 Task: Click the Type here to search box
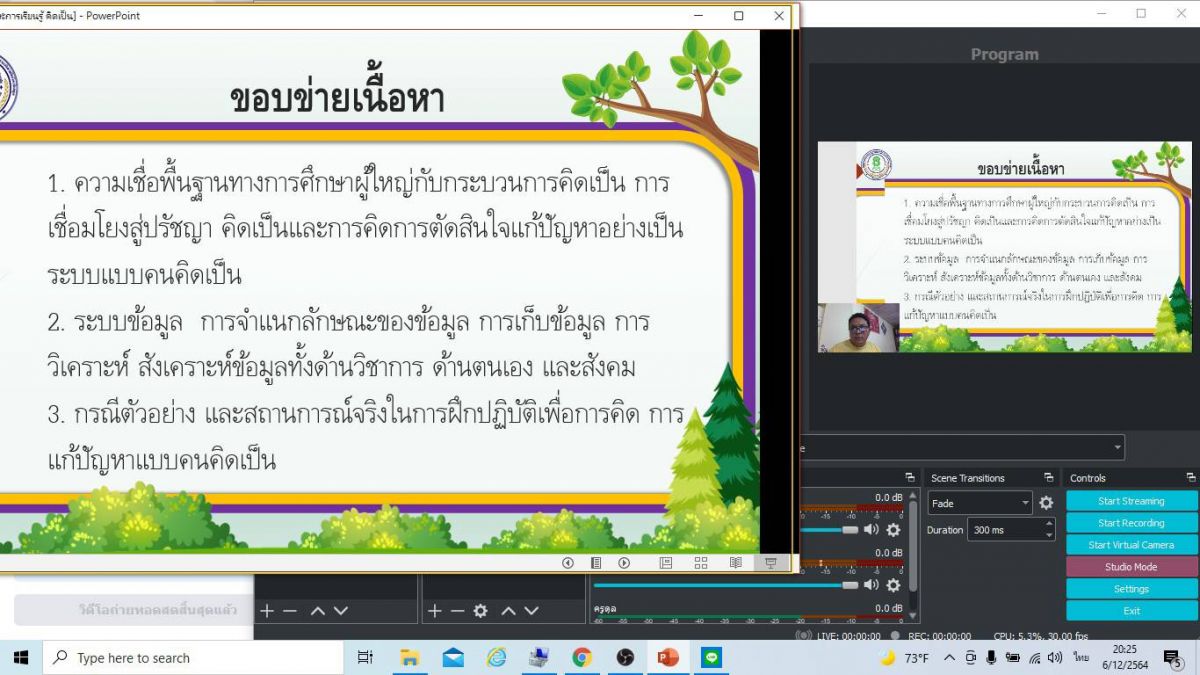[195, 658]
